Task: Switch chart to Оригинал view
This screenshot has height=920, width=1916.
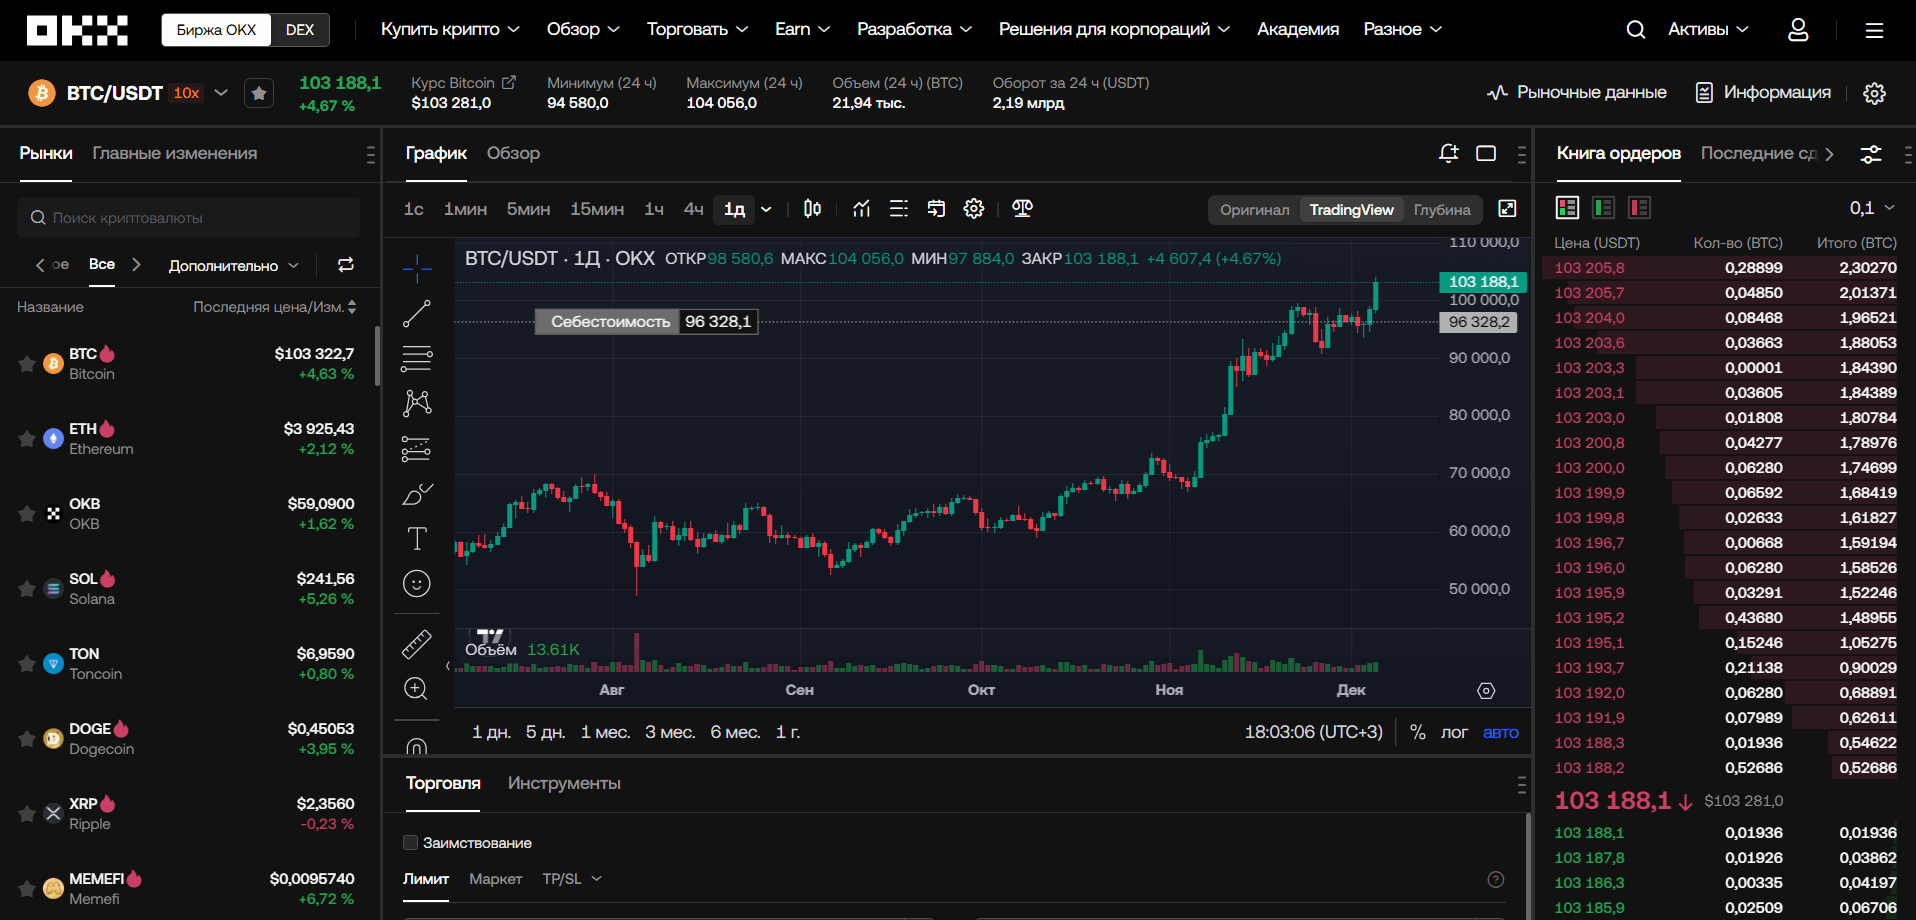Action: point(1254,209)
